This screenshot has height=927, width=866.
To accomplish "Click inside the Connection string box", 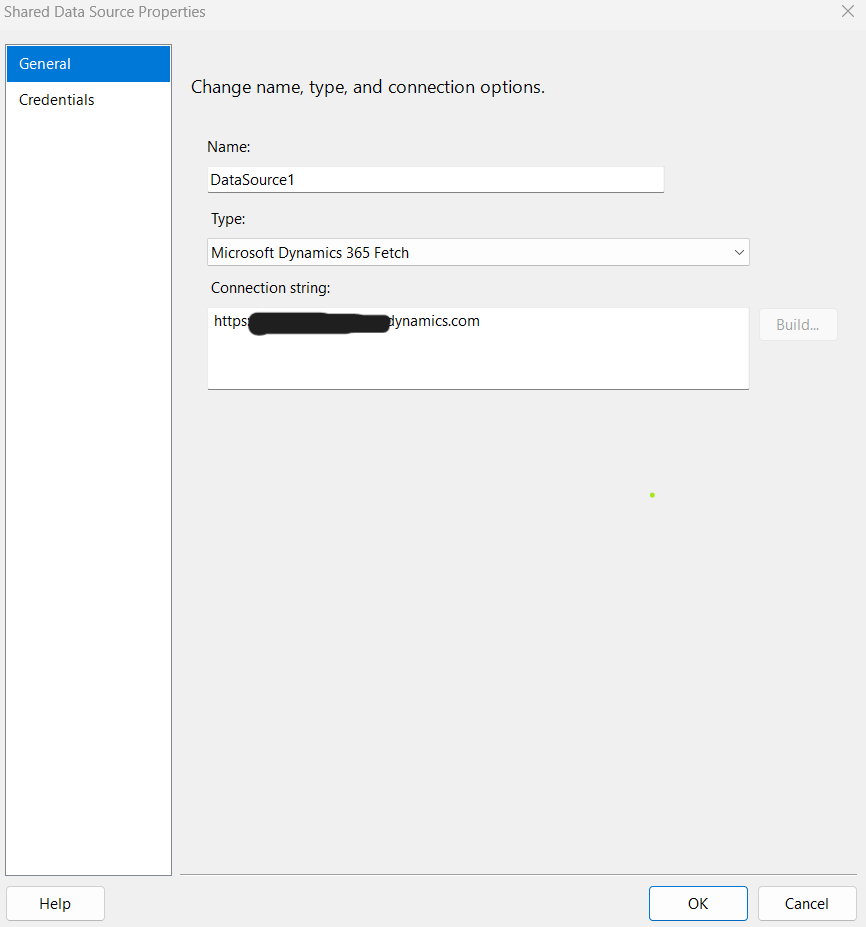I will tap(478, 348).
